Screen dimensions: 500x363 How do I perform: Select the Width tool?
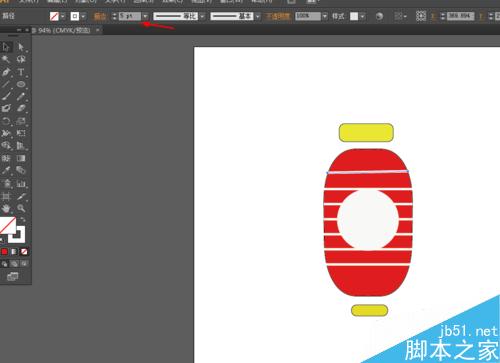click(6, 133)
